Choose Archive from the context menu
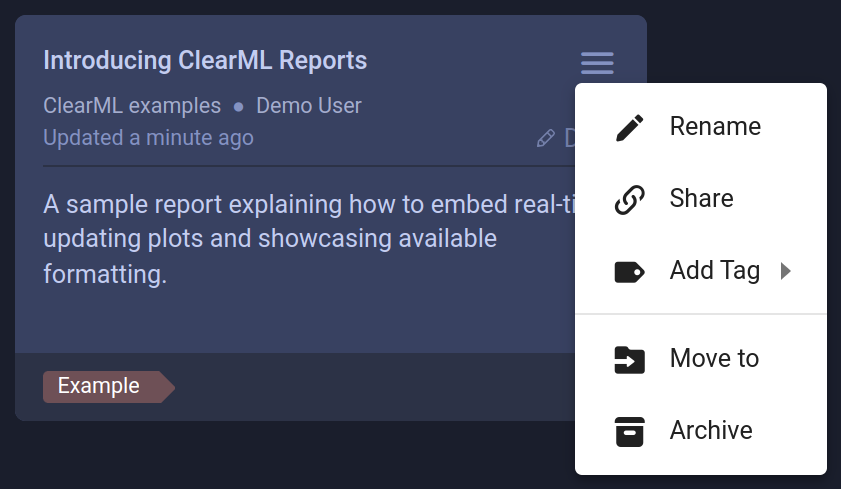 tap(710, 431)
